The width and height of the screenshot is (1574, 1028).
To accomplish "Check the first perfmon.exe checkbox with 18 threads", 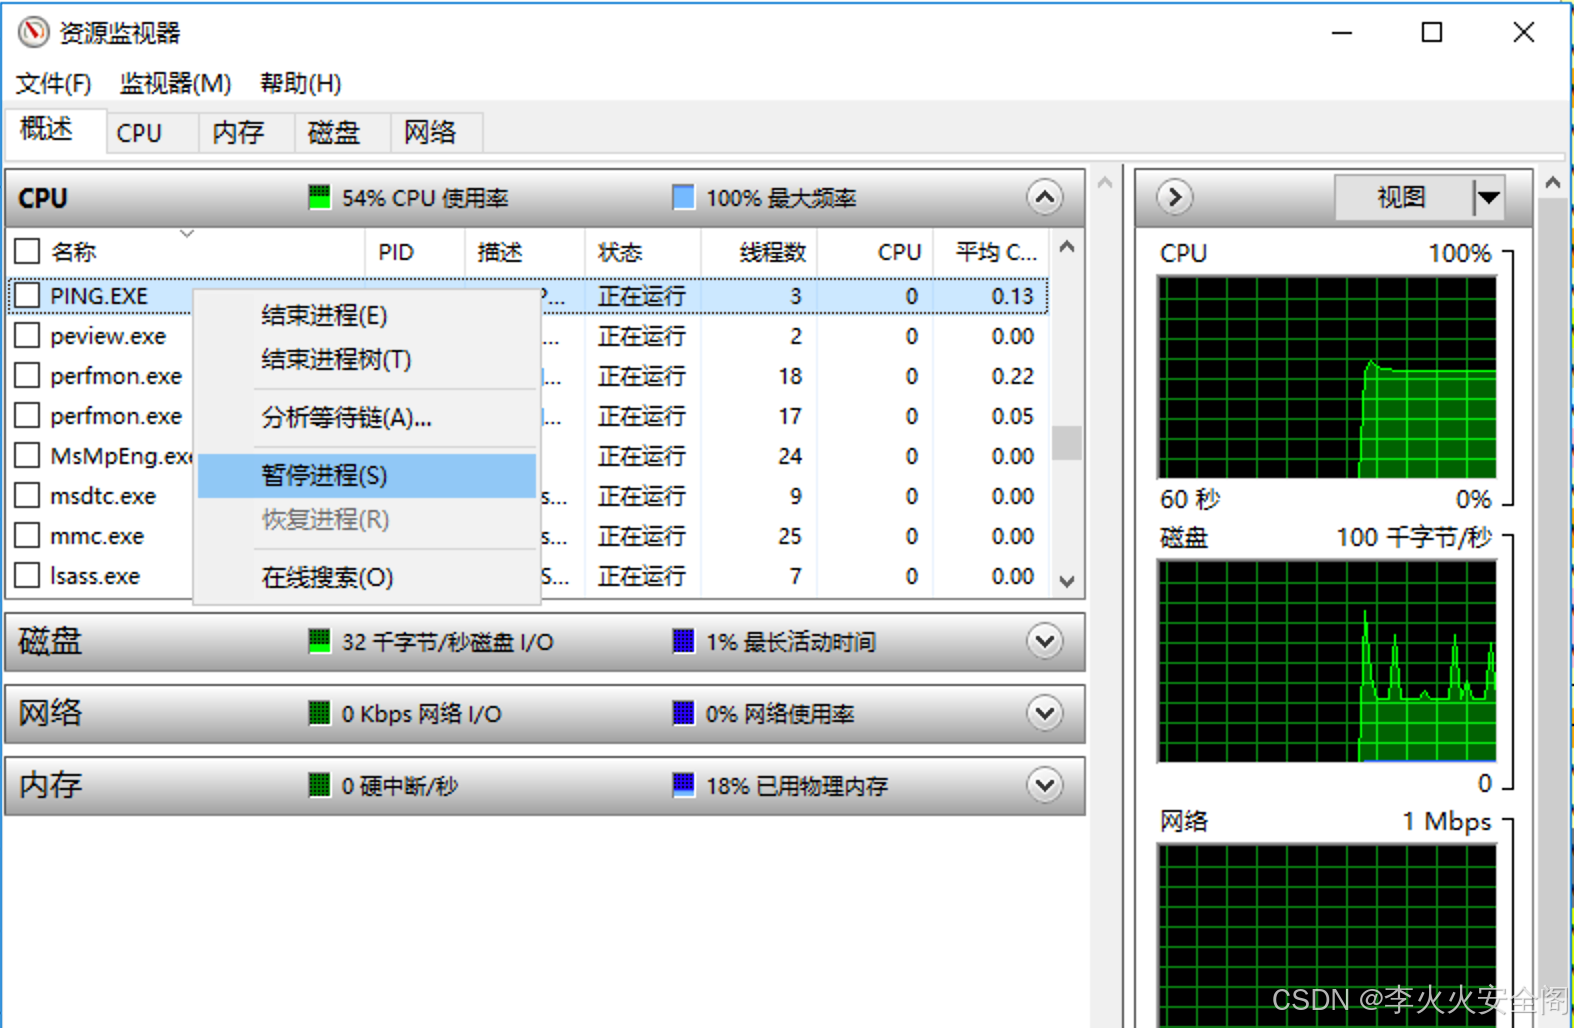I will (x=27, y=375).
